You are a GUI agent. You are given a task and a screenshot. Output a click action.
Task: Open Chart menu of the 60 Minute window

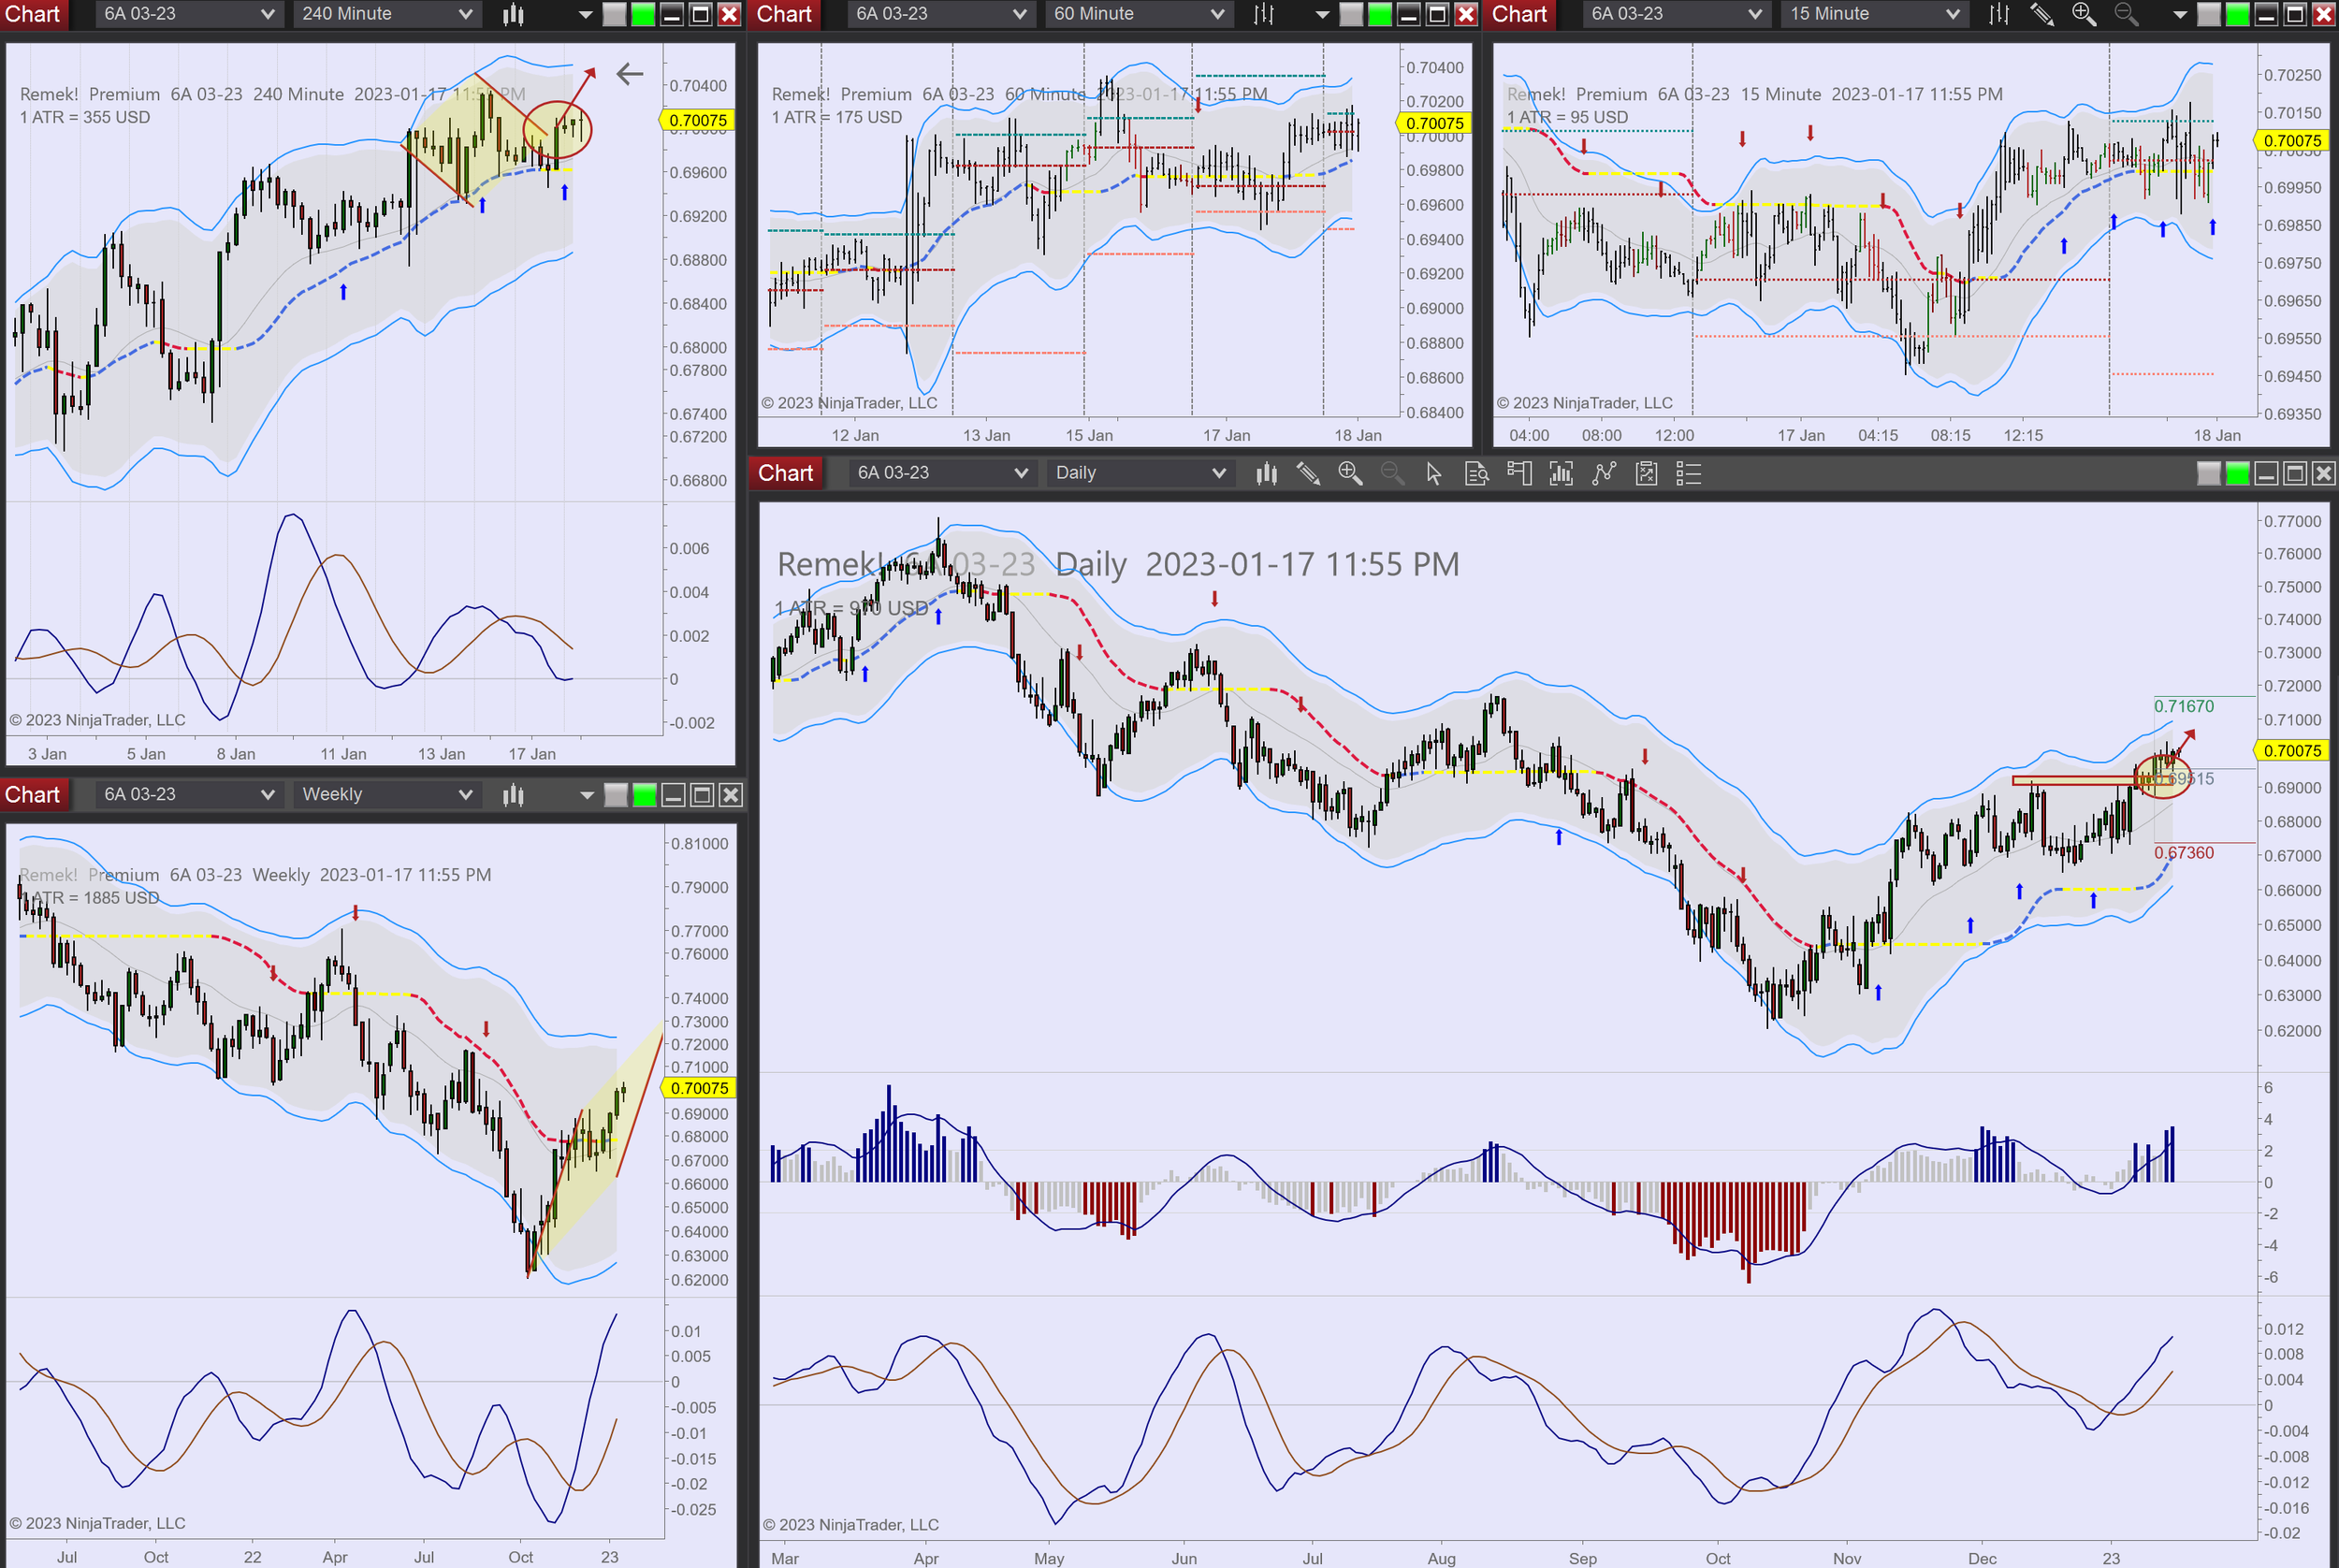(x=783, y=14)
